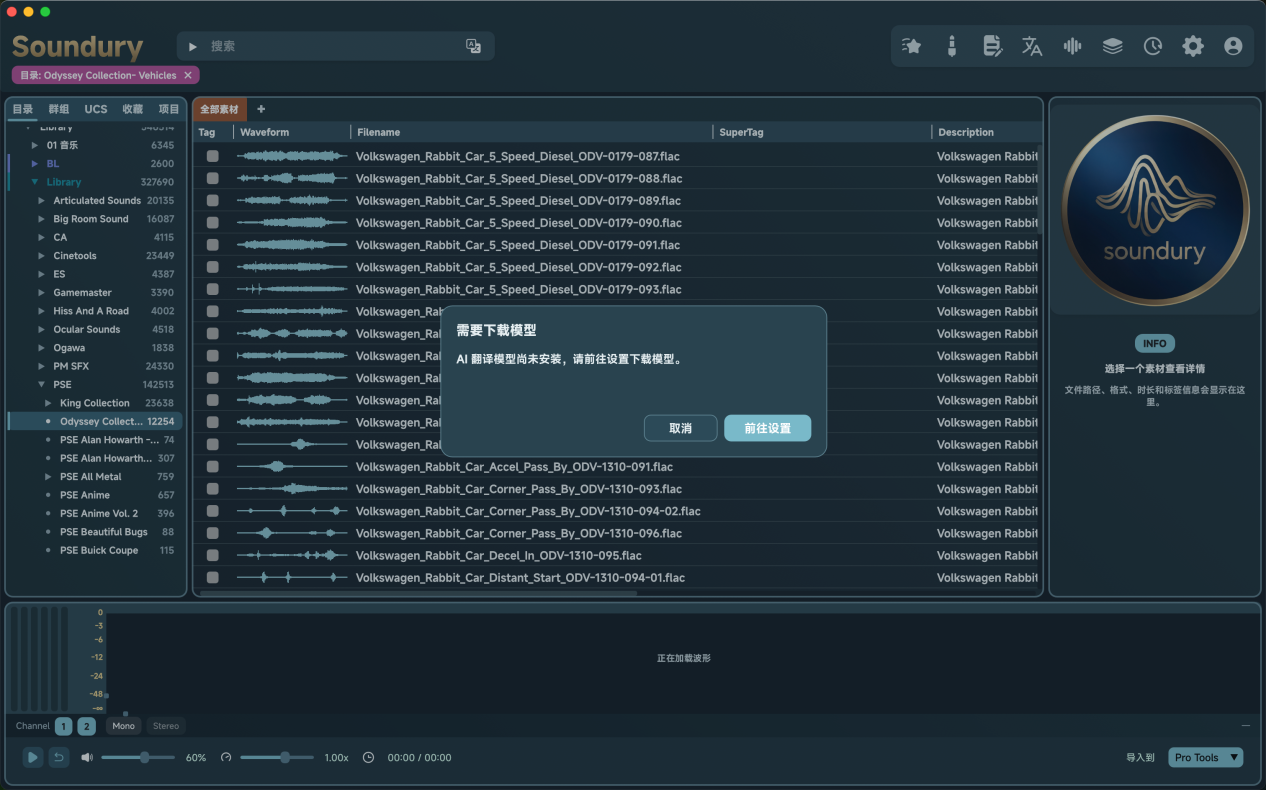Tick checkbox for Accel_Pass_By_ODV-1310-091.flac
The image size is (1266, 790).
212,467
